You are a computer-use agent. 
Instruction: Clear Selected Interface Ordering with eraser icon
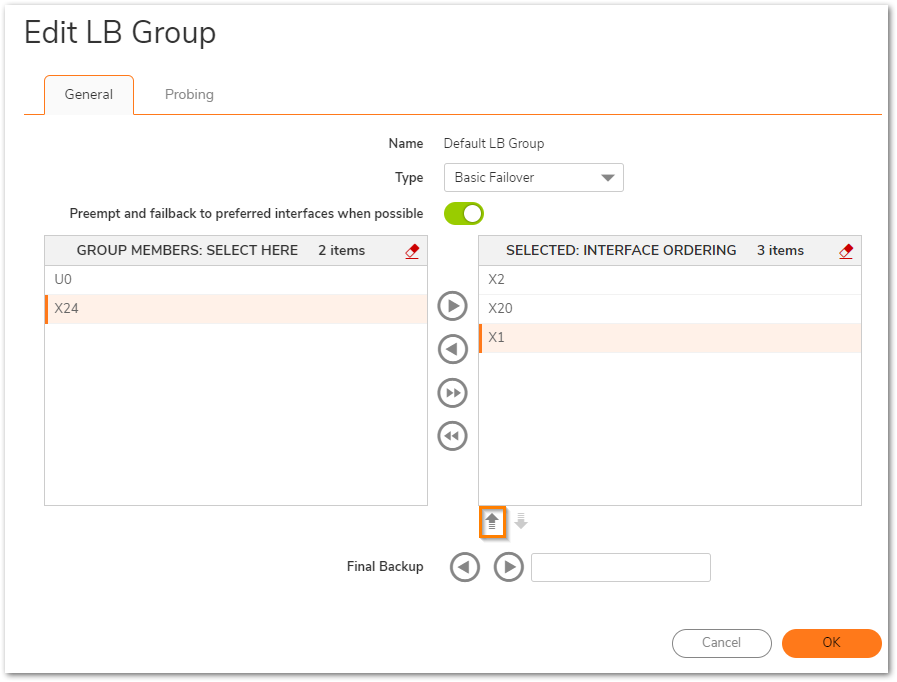(x=846, y=251)
